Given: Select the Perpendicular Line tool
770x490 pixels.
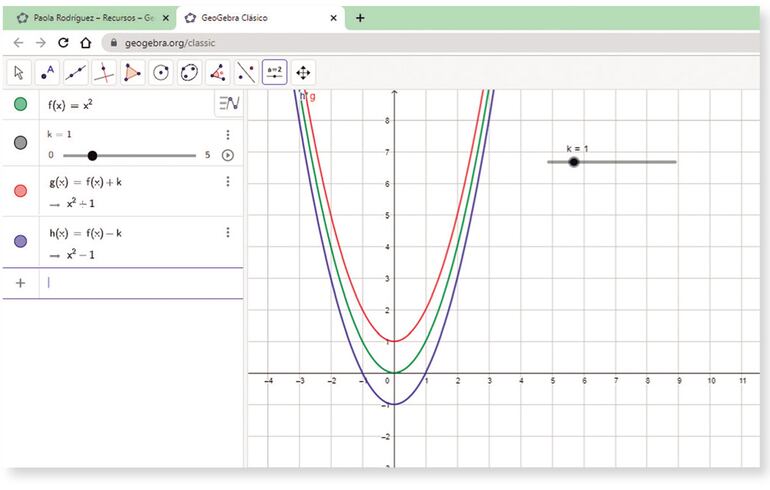Looking at the screenshot, I should pos(104,73).
